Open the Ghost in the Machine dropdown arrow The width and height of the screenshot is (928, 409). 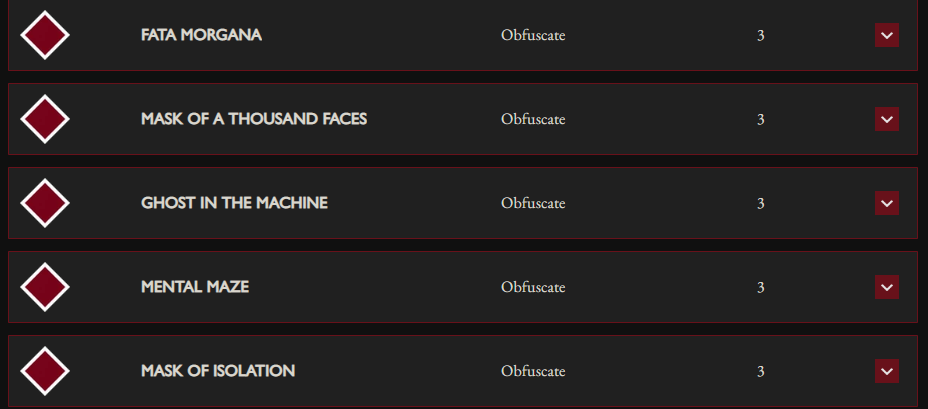(887, 203)
